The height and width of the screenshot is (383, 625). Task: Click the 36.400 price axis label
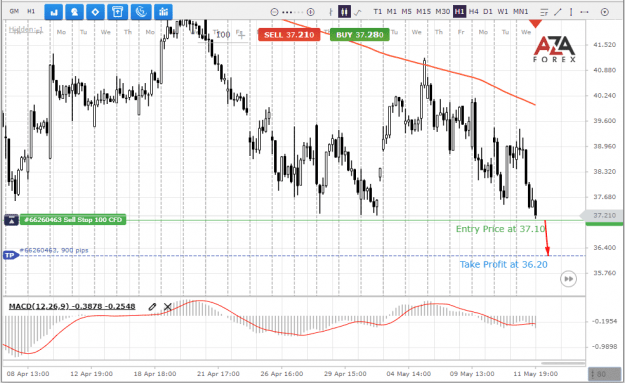604,247
